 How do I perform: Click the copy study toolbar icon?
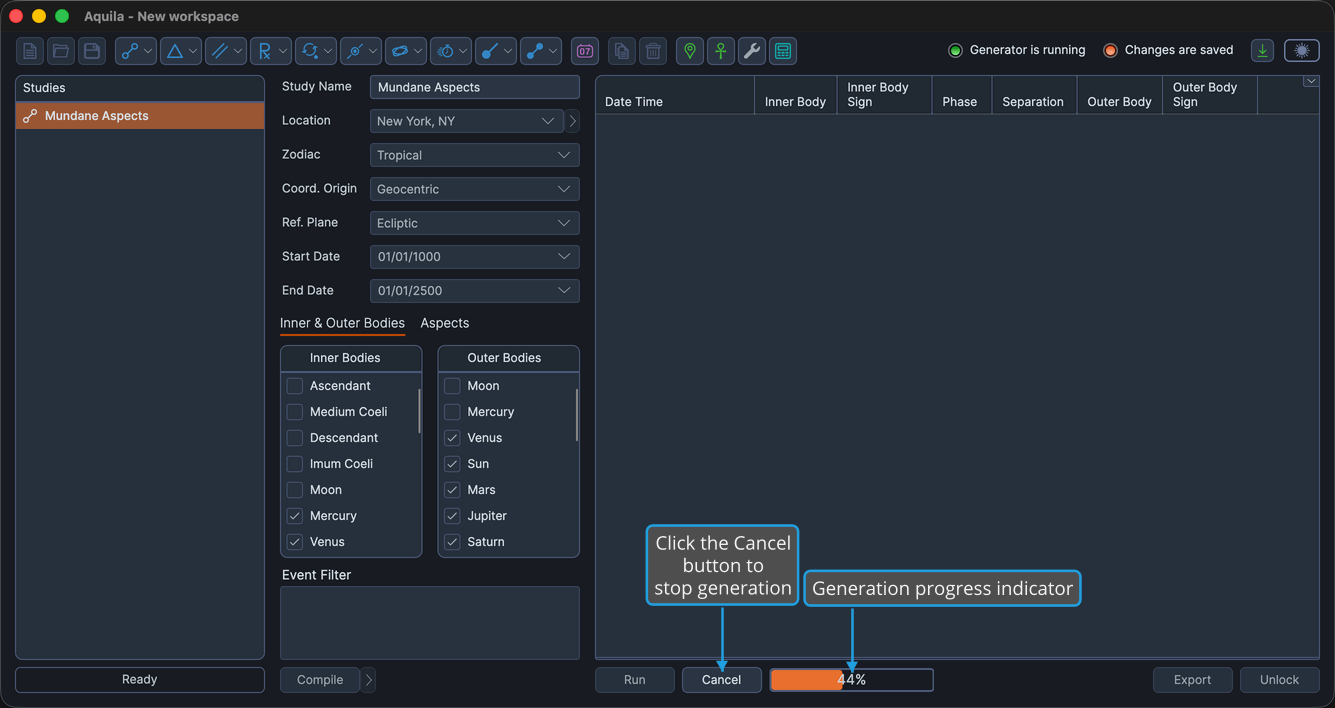pos(622,51)
